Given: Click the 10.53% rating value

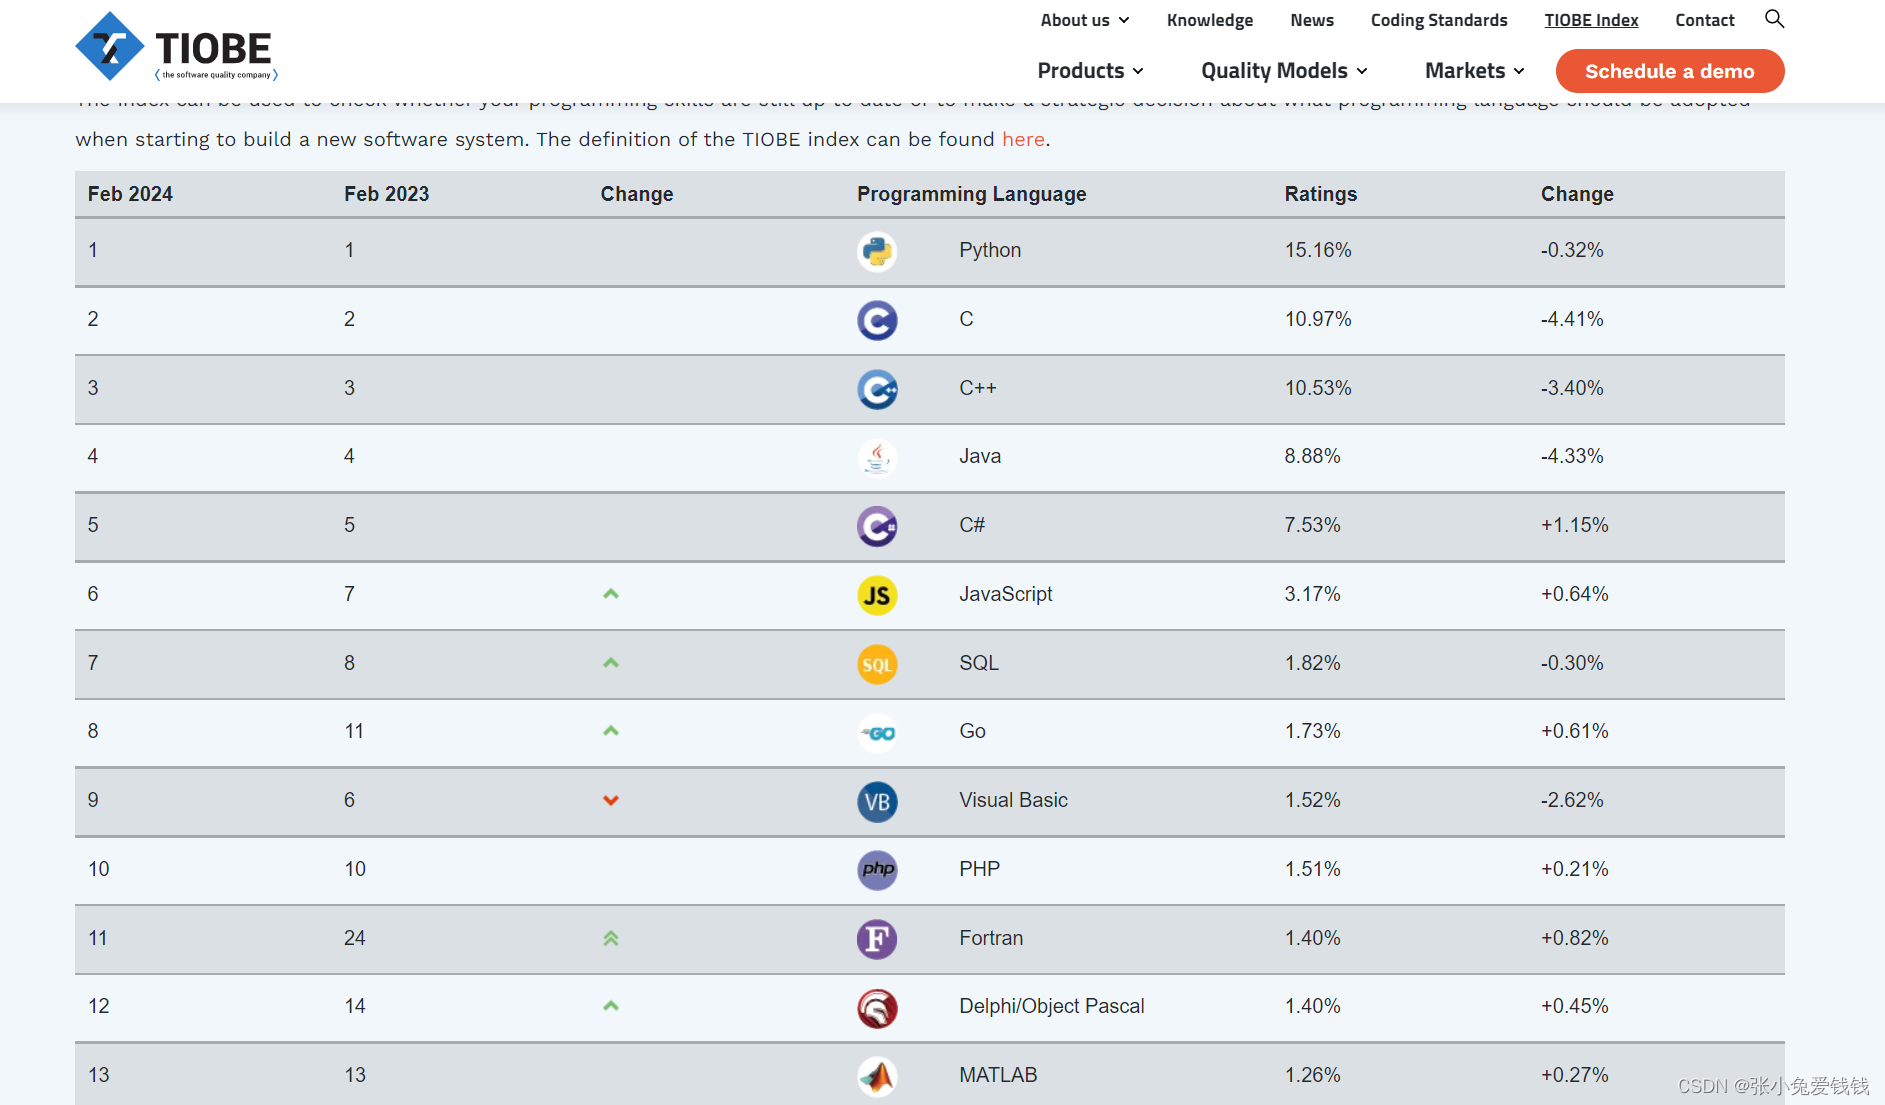Looking at the screenshot, I should (x=1318, y=388).
